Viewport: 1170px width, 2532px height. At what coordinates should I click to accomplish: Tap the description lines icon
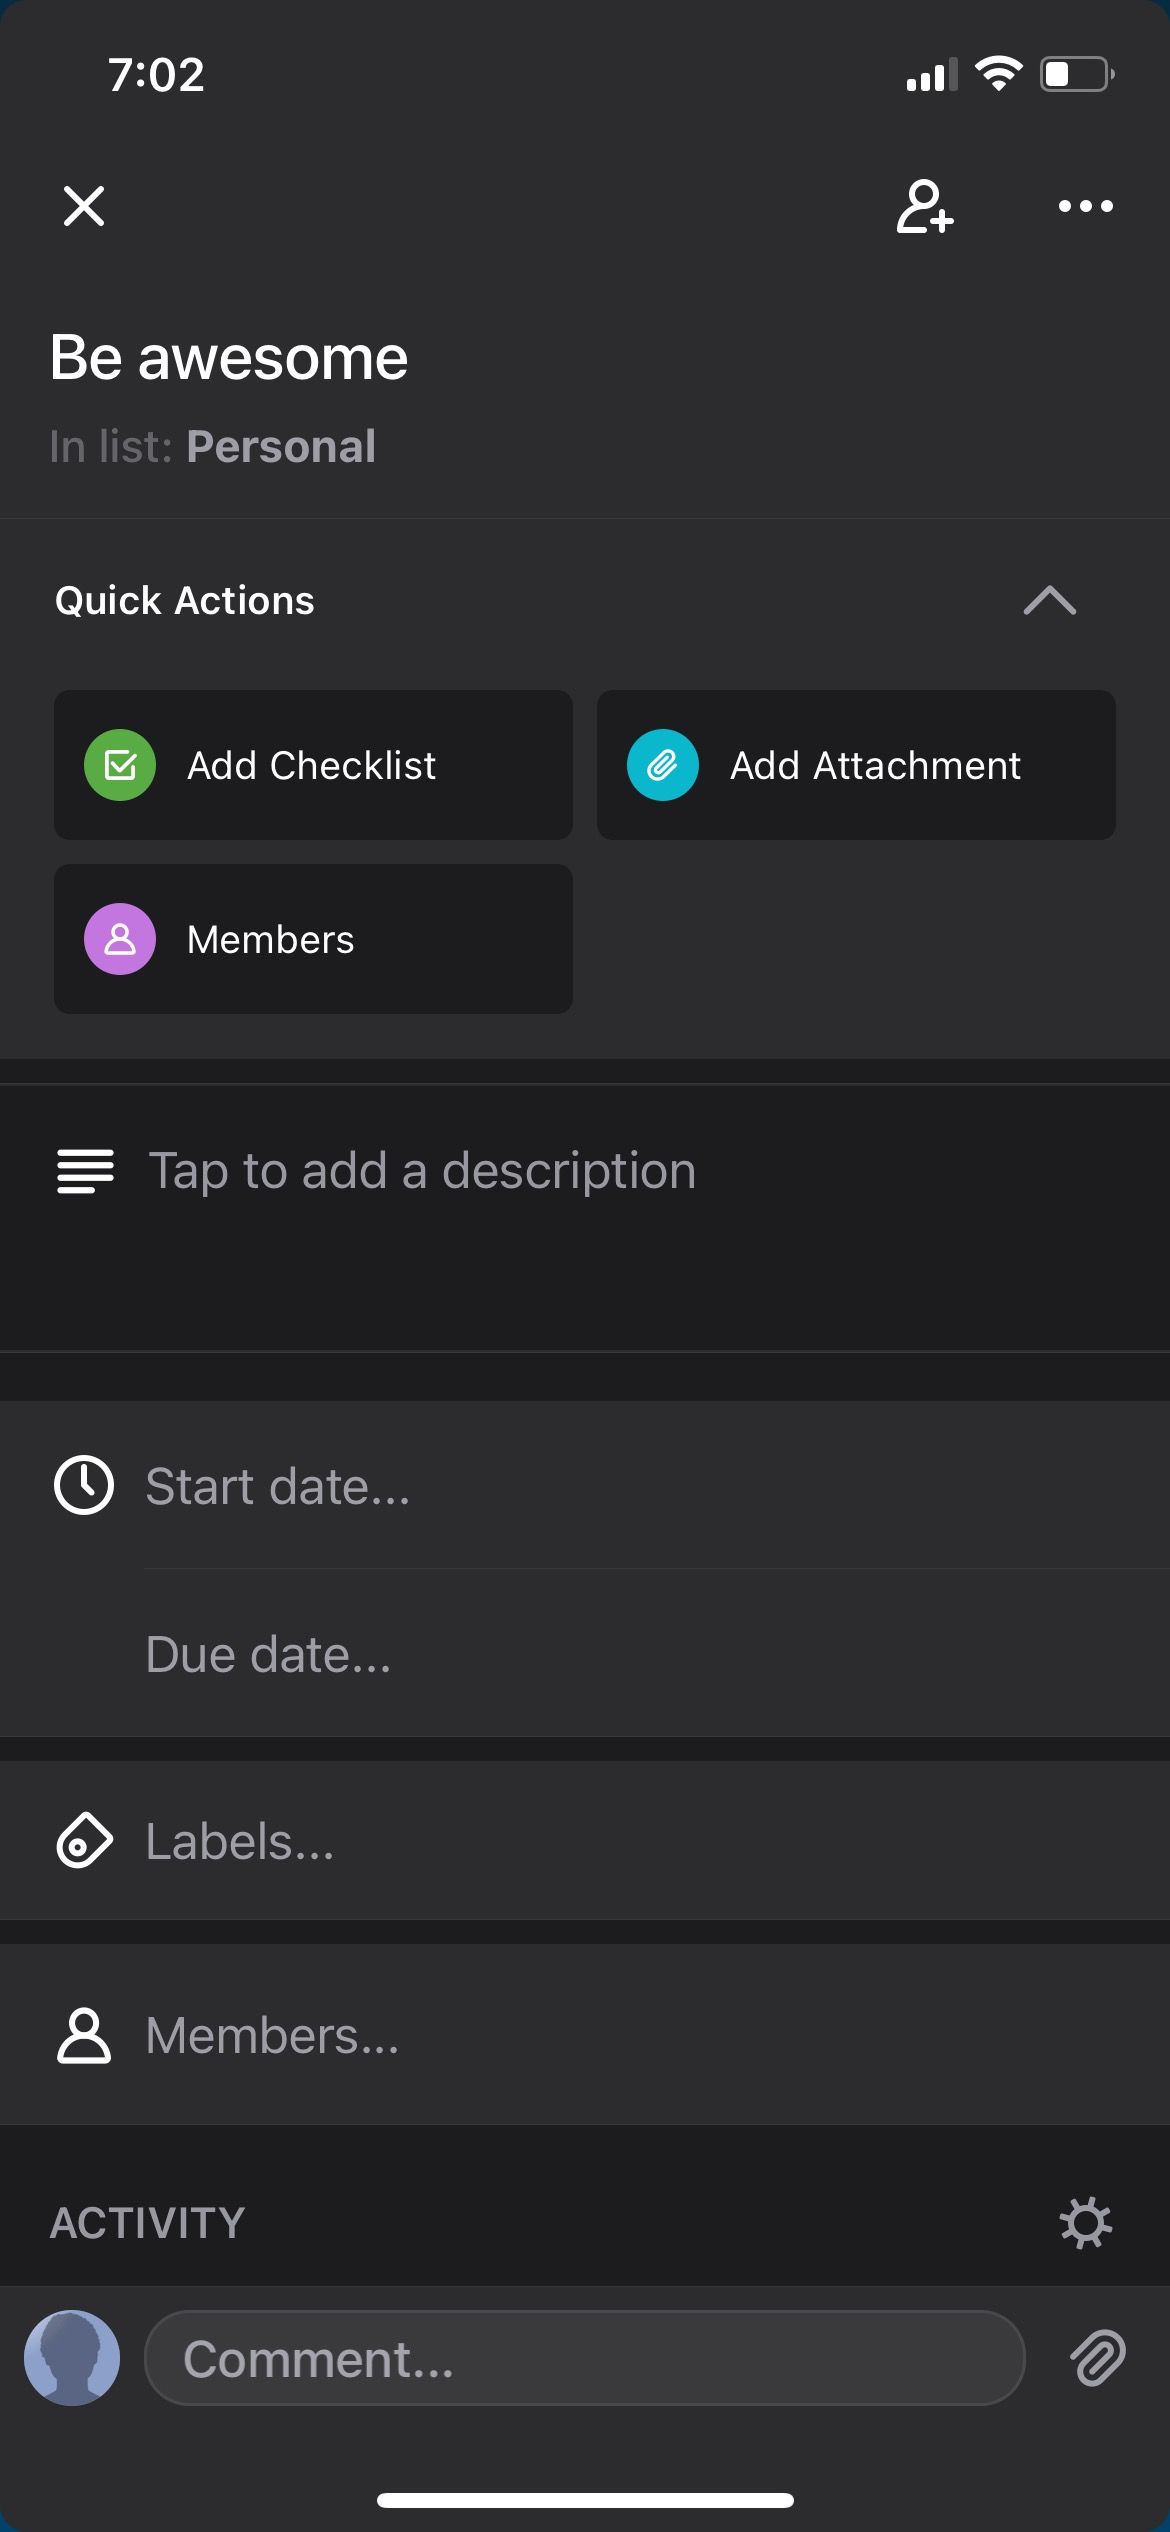click(x=85, y=1171)
